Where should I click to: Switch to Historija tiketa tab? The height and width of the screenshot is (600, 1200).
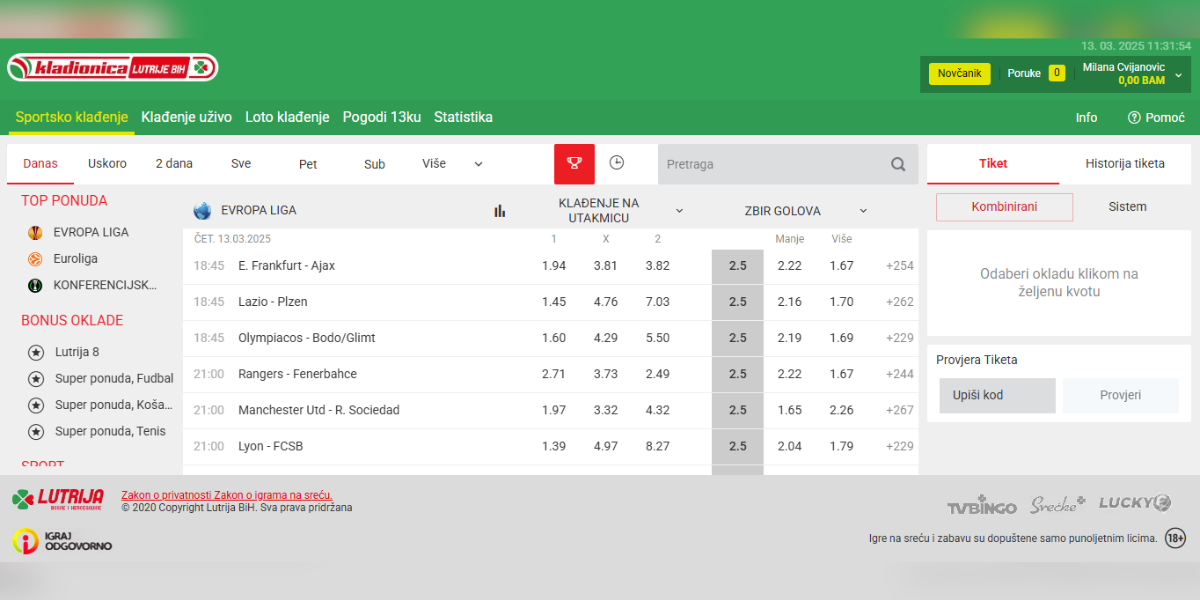pyautogui.click(x=1125, y=164)
